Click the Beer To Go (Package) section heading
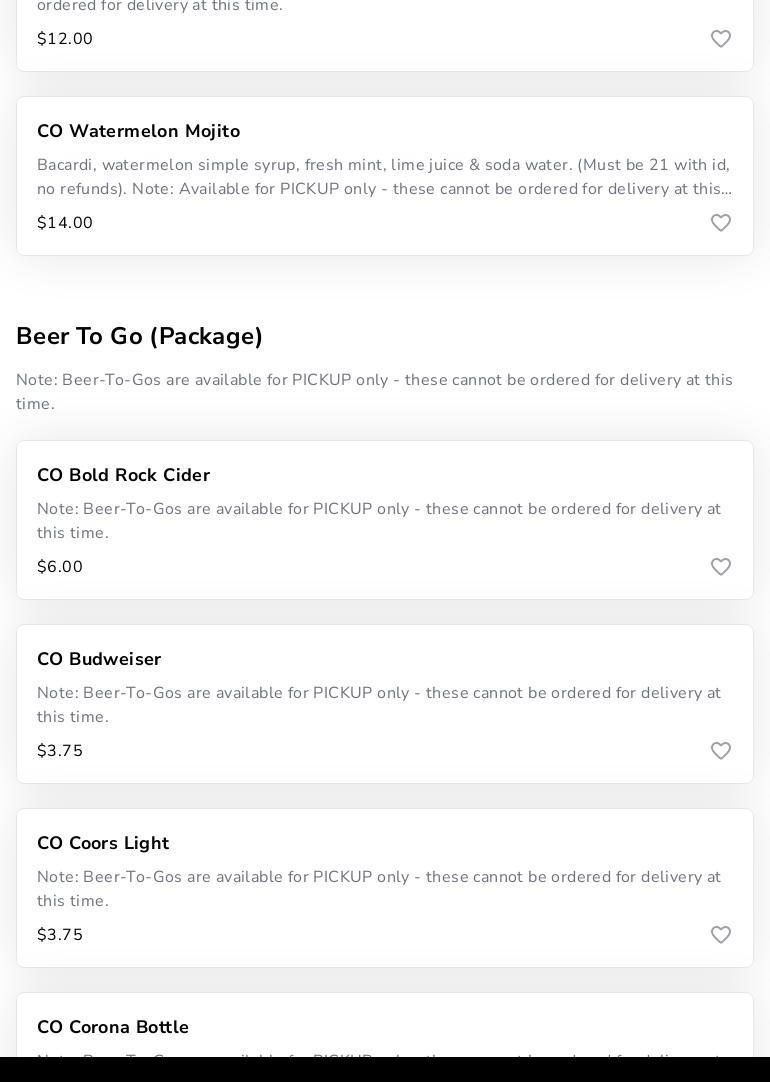770x1082 pixels. click(139, 336)
